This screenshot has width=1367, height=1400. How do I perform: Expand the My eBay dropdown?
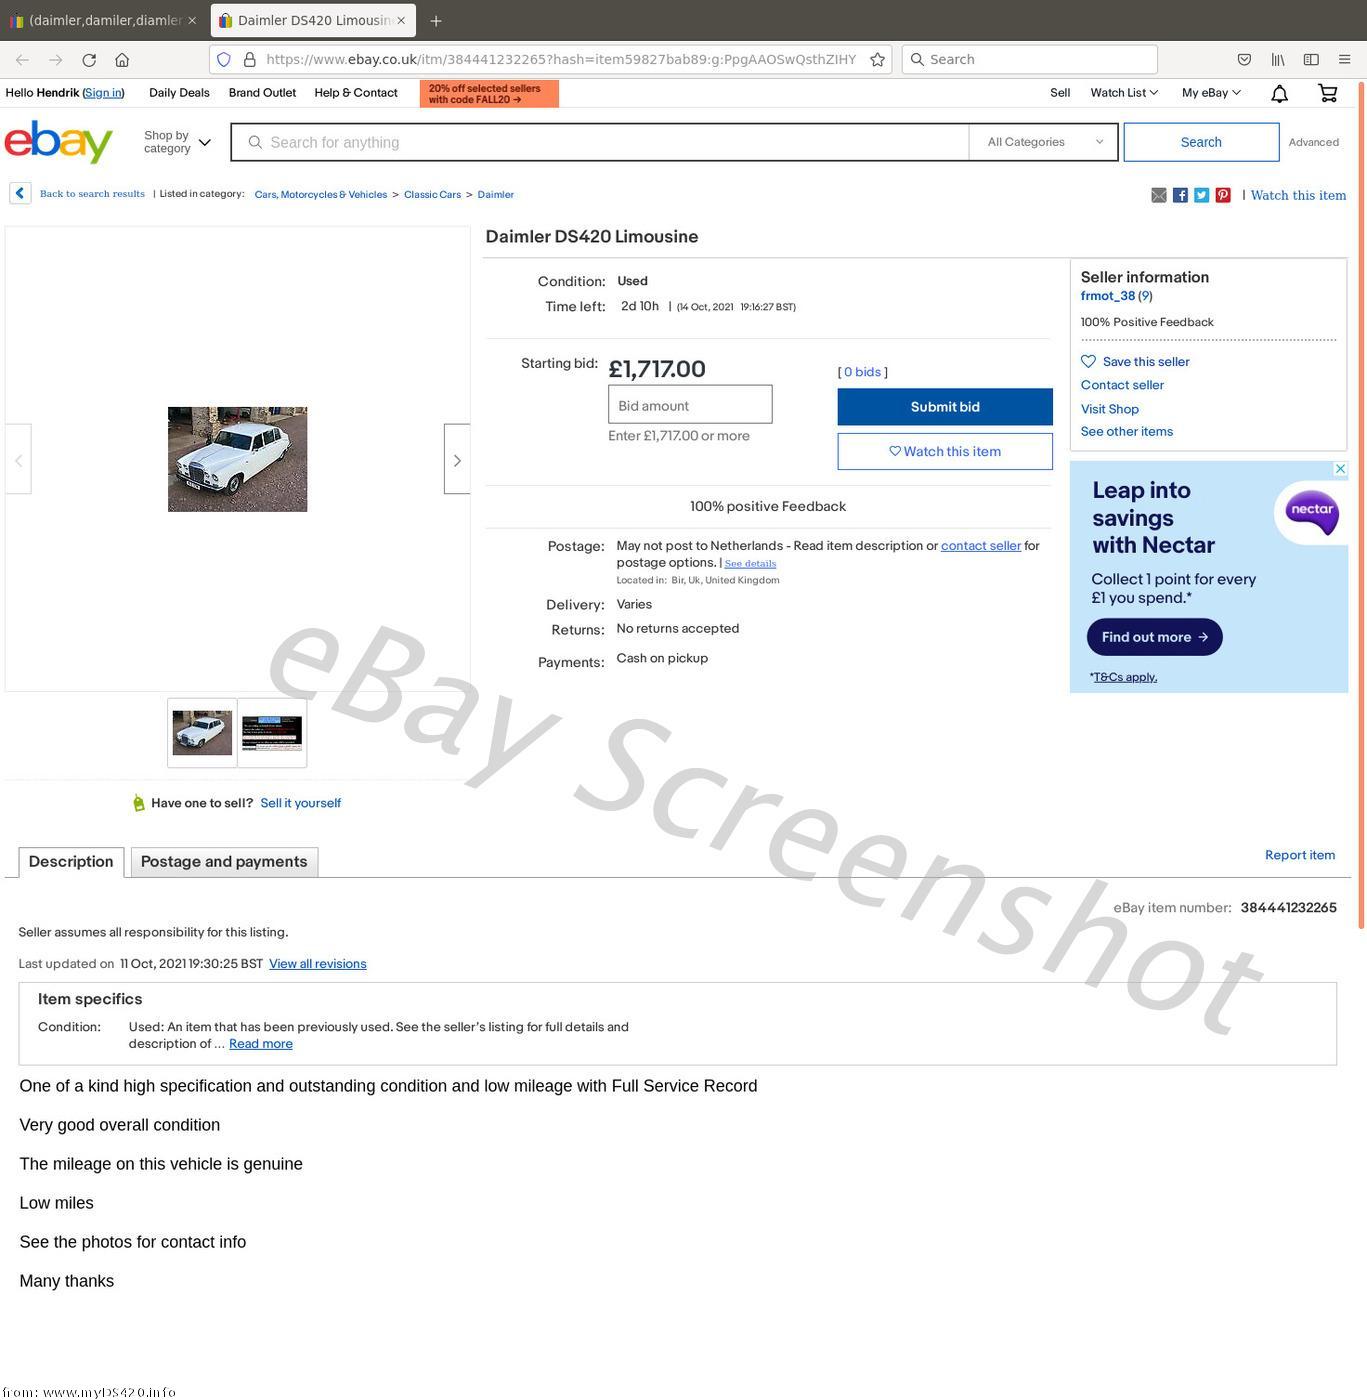point(1211,93)
